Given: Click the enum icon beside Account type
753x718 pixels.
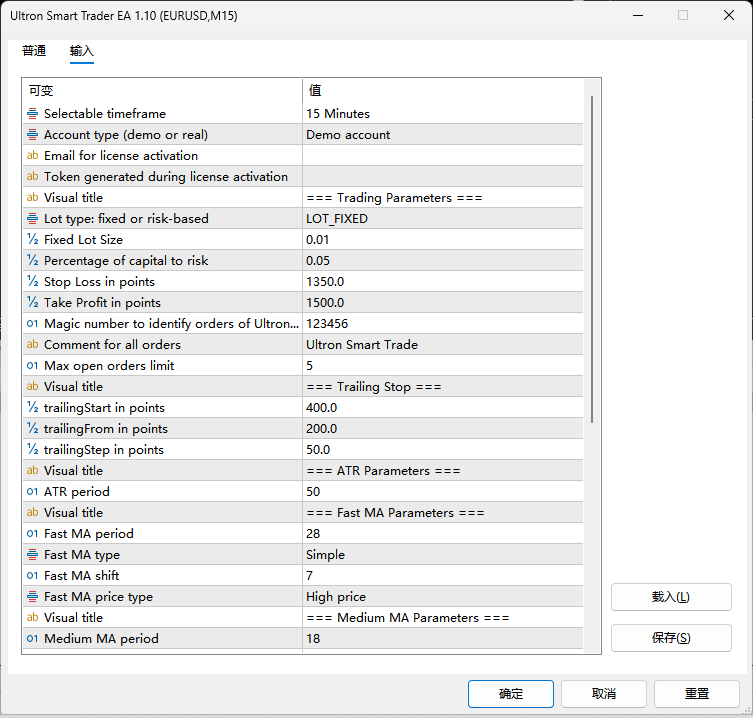Looking at the screenshot, I should click(x=32, y=134).
